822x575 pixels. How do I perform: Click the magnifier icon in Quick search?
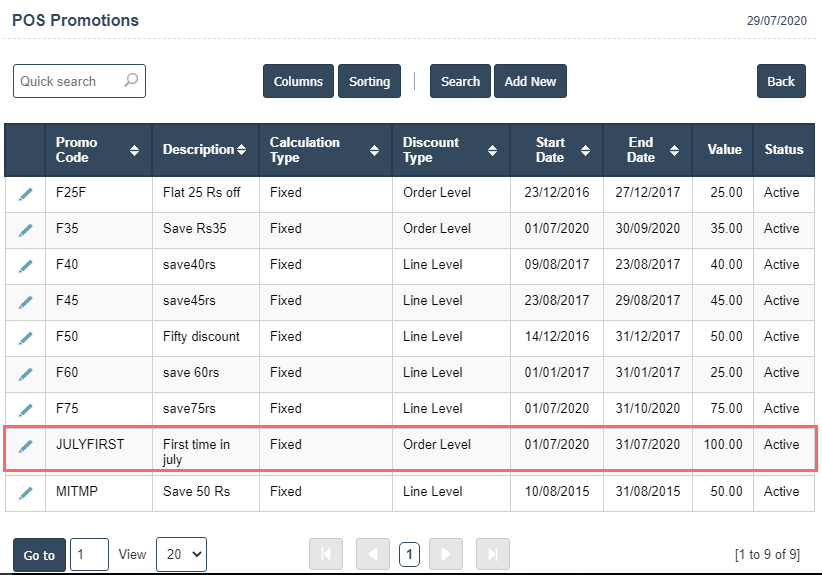(131, 81)
